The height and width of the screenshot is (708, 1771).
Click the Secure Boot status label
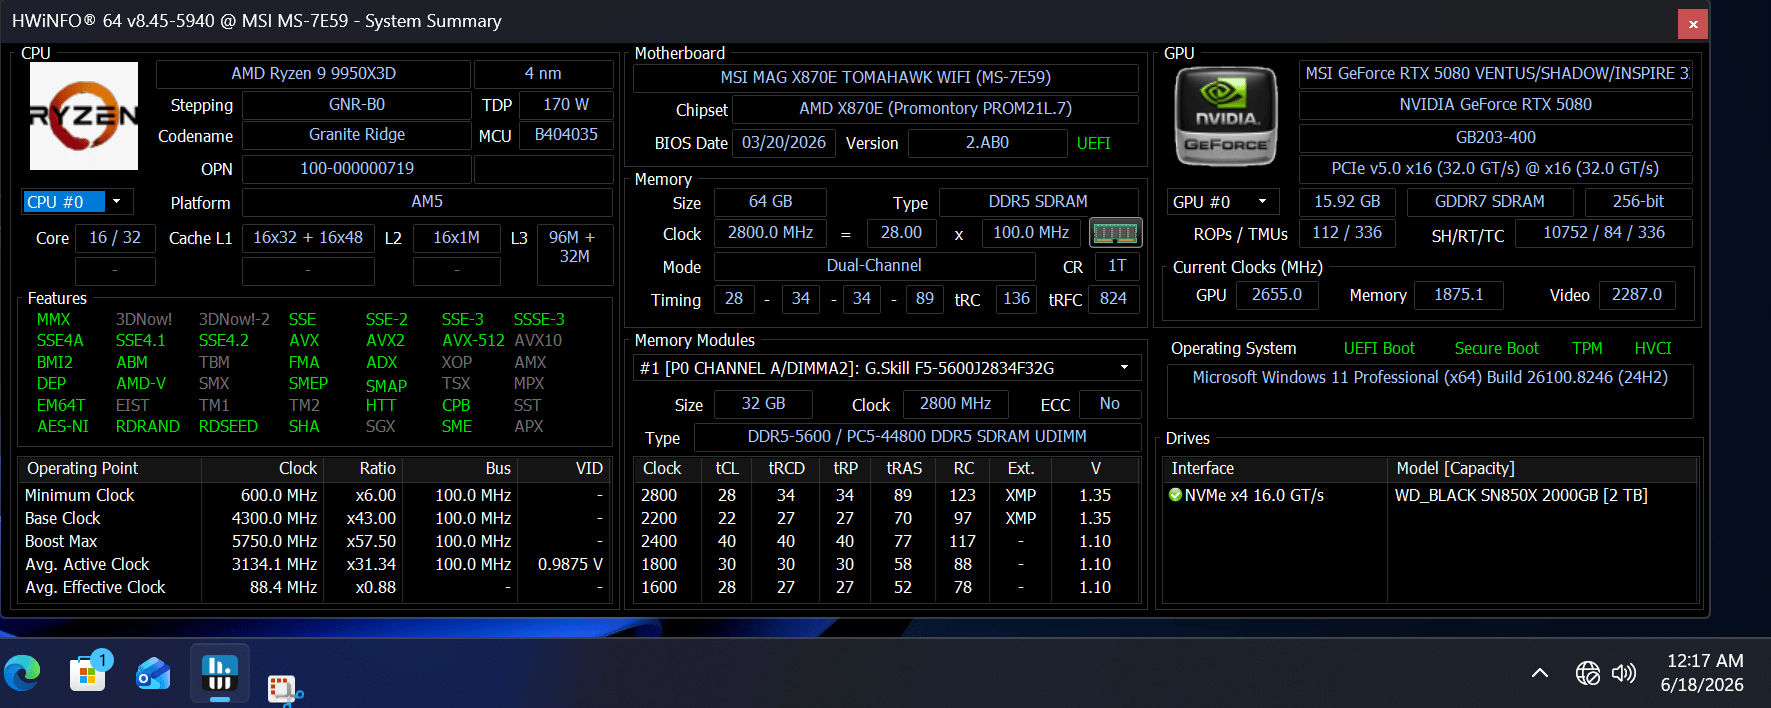[x=1496, y=348]
